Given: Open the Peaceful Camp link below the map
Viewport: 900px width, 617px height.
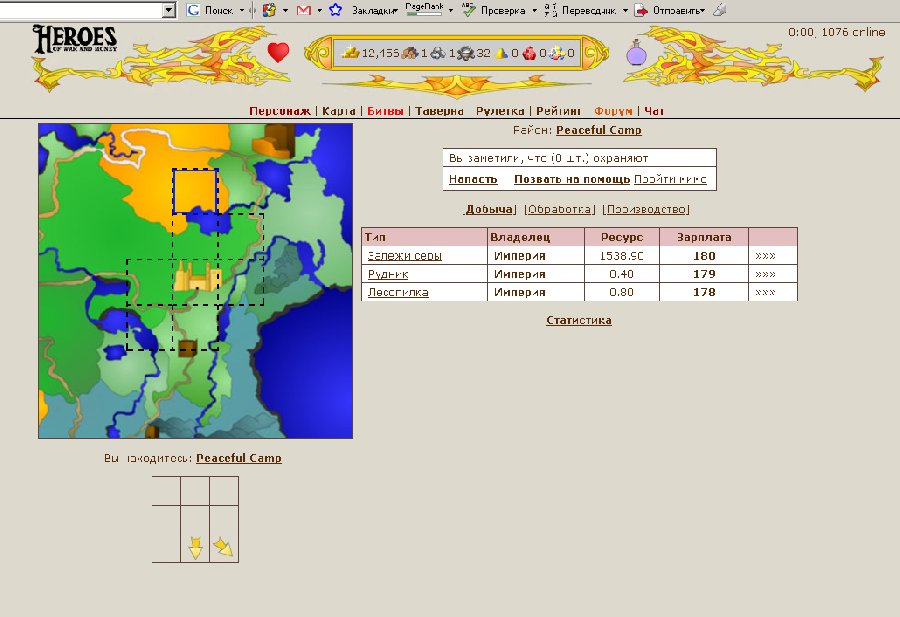Looking at the screenshot, I should [x=239, y=458].
